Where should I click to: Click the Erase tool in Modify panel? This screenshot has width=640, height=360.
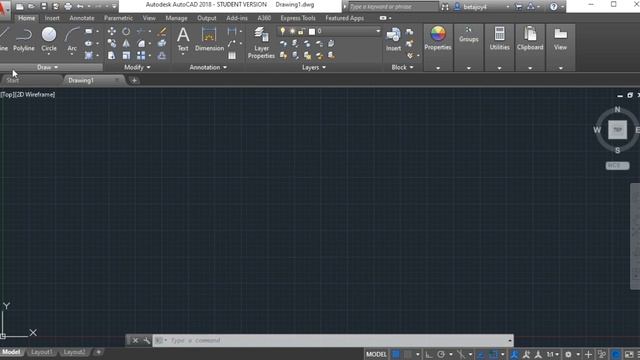[x=162, y=31]
